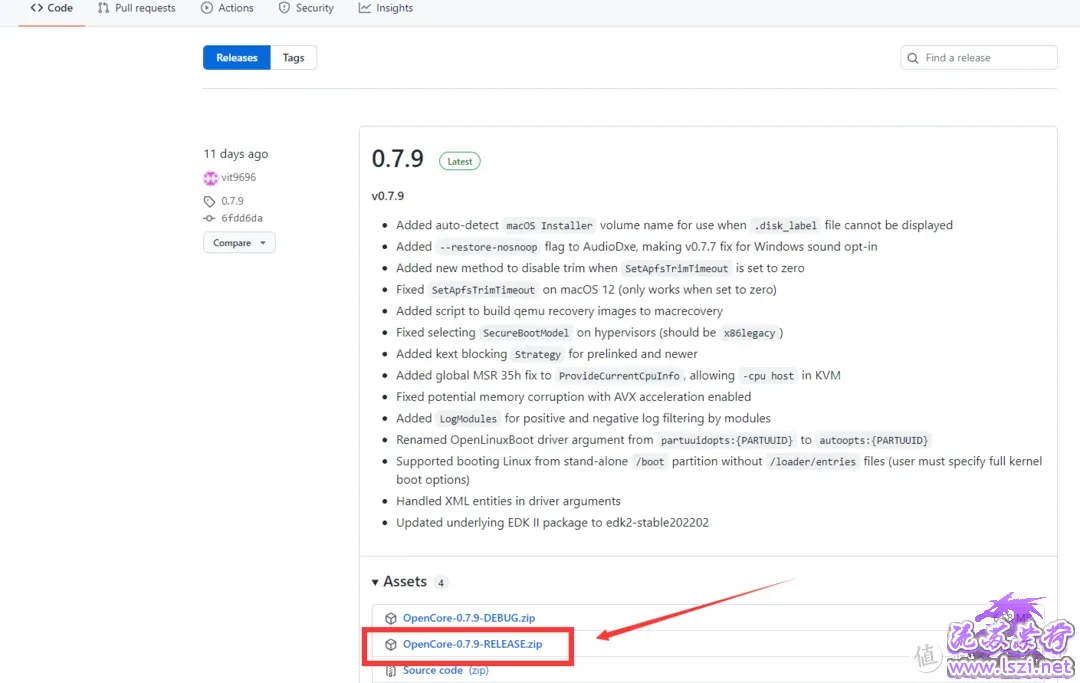The width and height of the screenshot is (1080, 683).
Task: Go to the Actions tab
Action: point(227,8)
